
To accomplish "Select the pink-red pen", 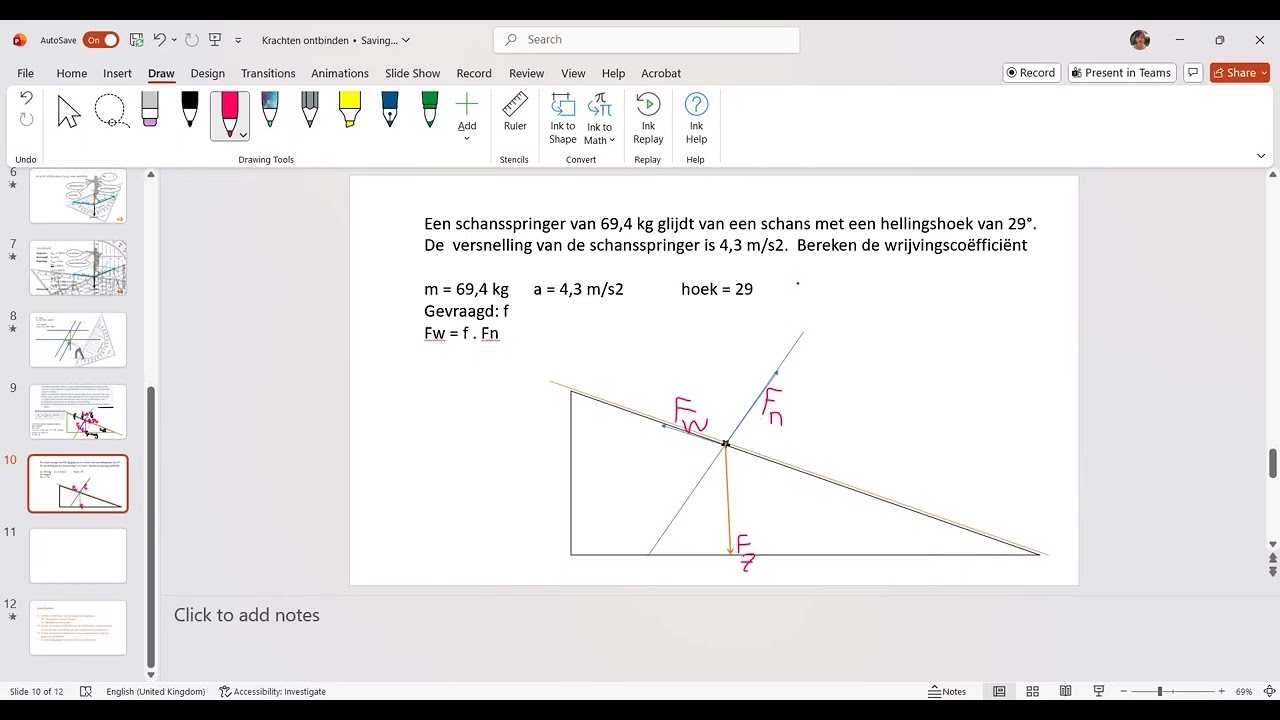I will (229, 113).
